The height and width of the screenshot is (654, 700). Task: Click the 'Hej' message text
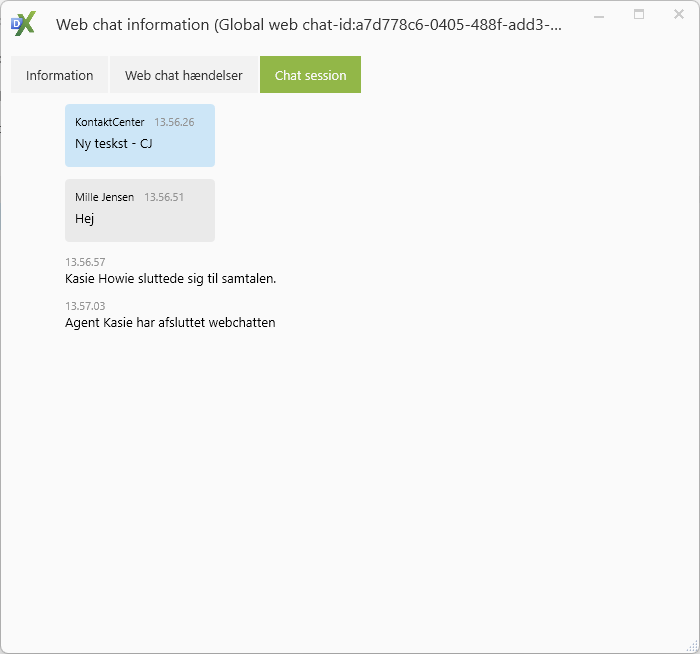tap(84, 219)
